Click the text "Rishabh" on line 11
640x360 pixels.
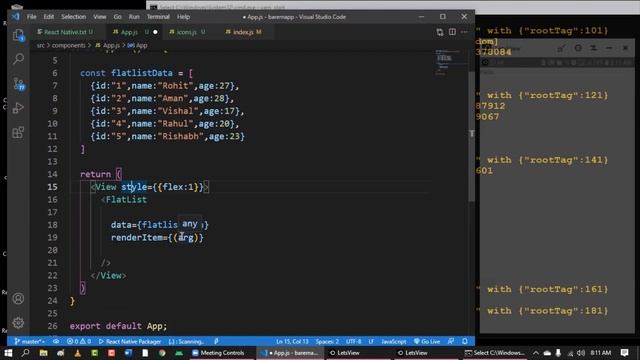180,136
